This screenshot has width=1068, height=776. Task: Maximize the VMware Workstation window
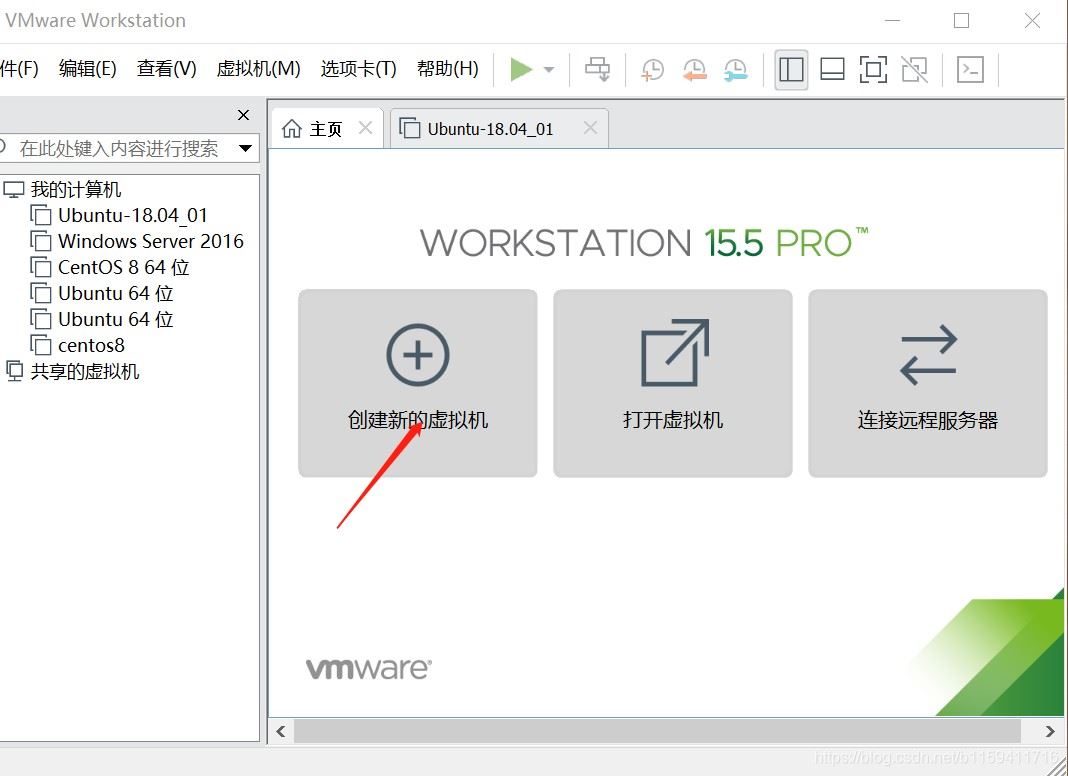tap(962, 20)
